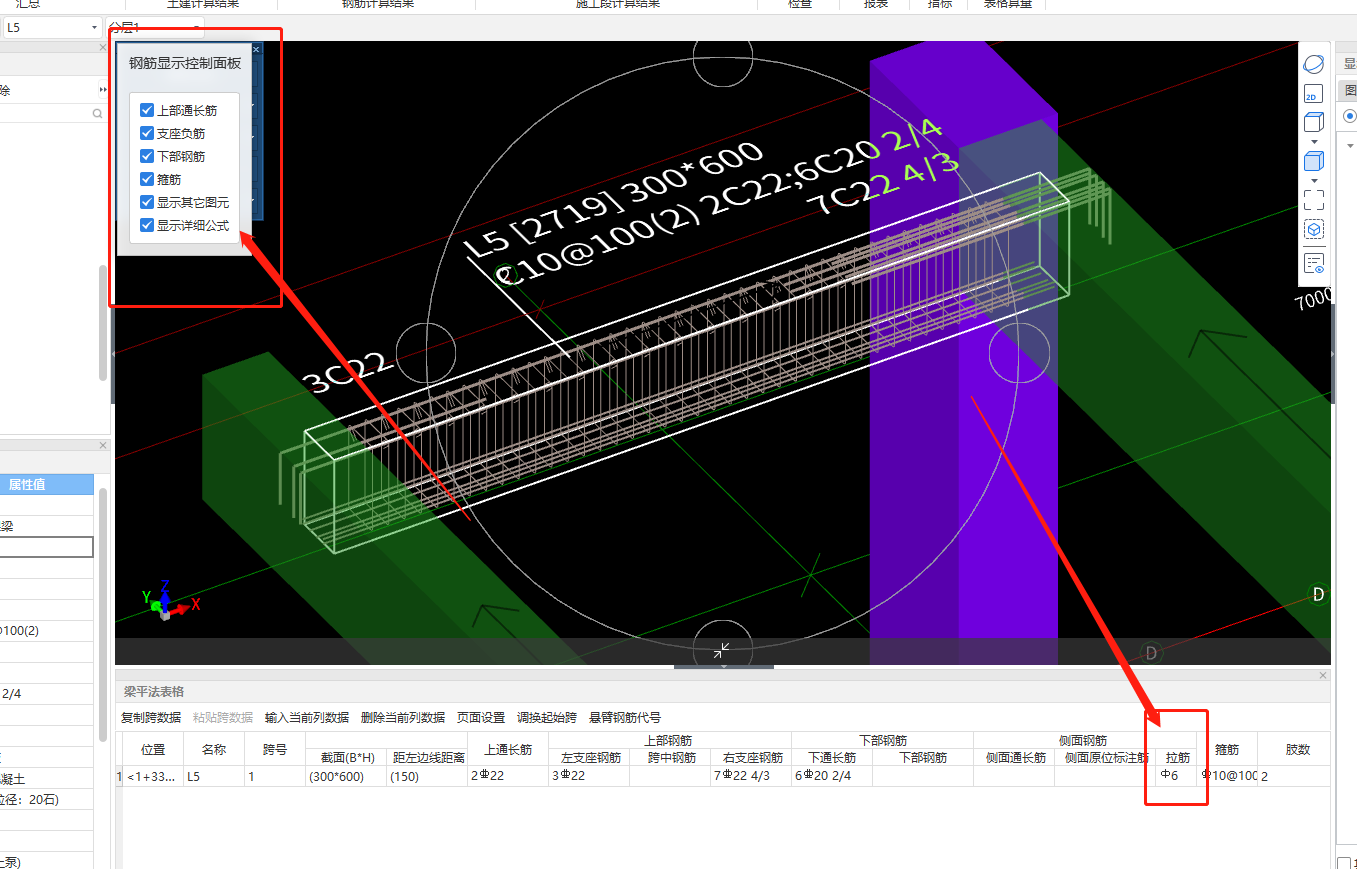This screenshot has width=1357, height=869.
Task: Switch to 2D view mode
Action: (1313, 94)
